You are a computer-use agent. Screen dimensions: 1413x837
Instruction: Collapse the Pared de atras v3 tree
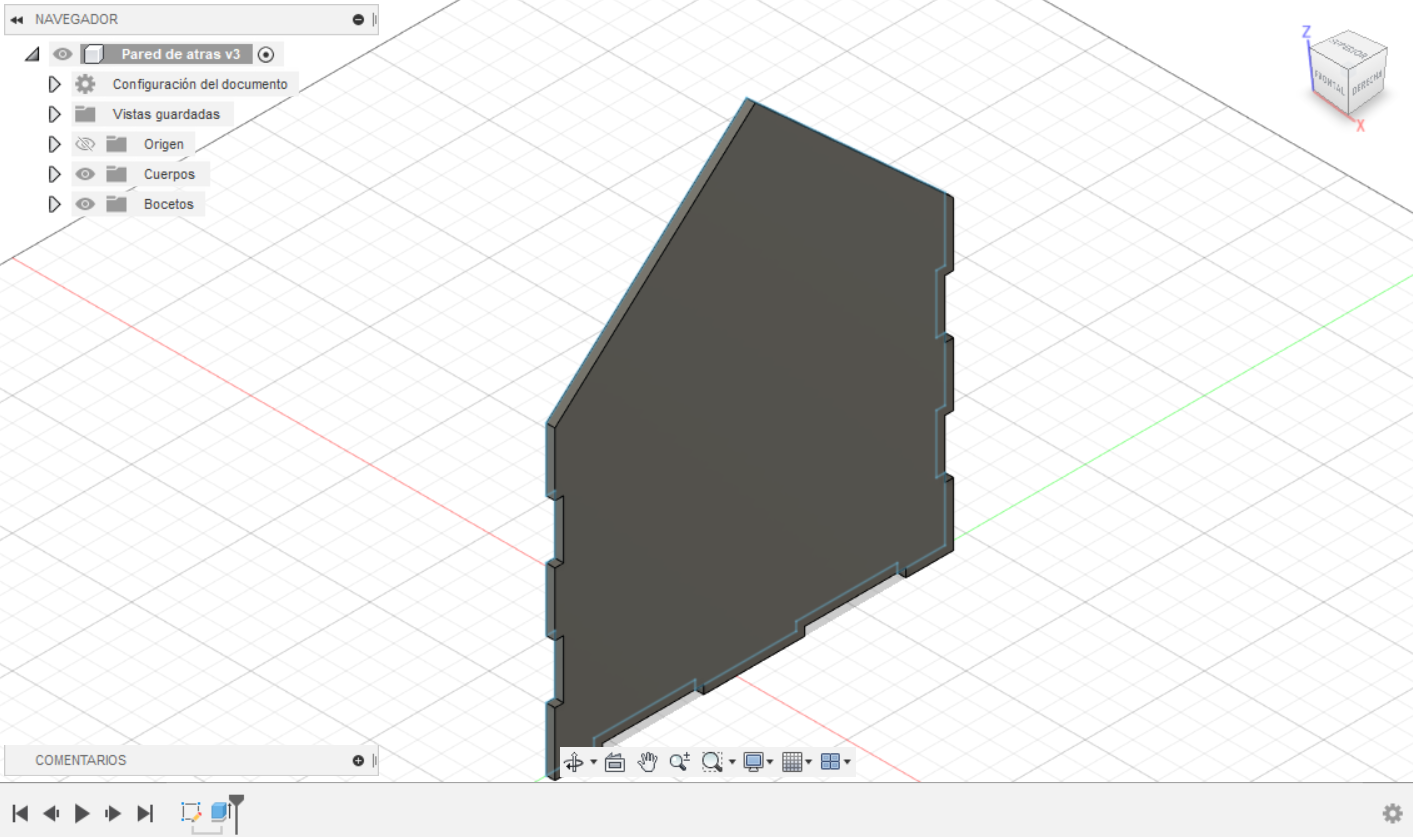31,54
